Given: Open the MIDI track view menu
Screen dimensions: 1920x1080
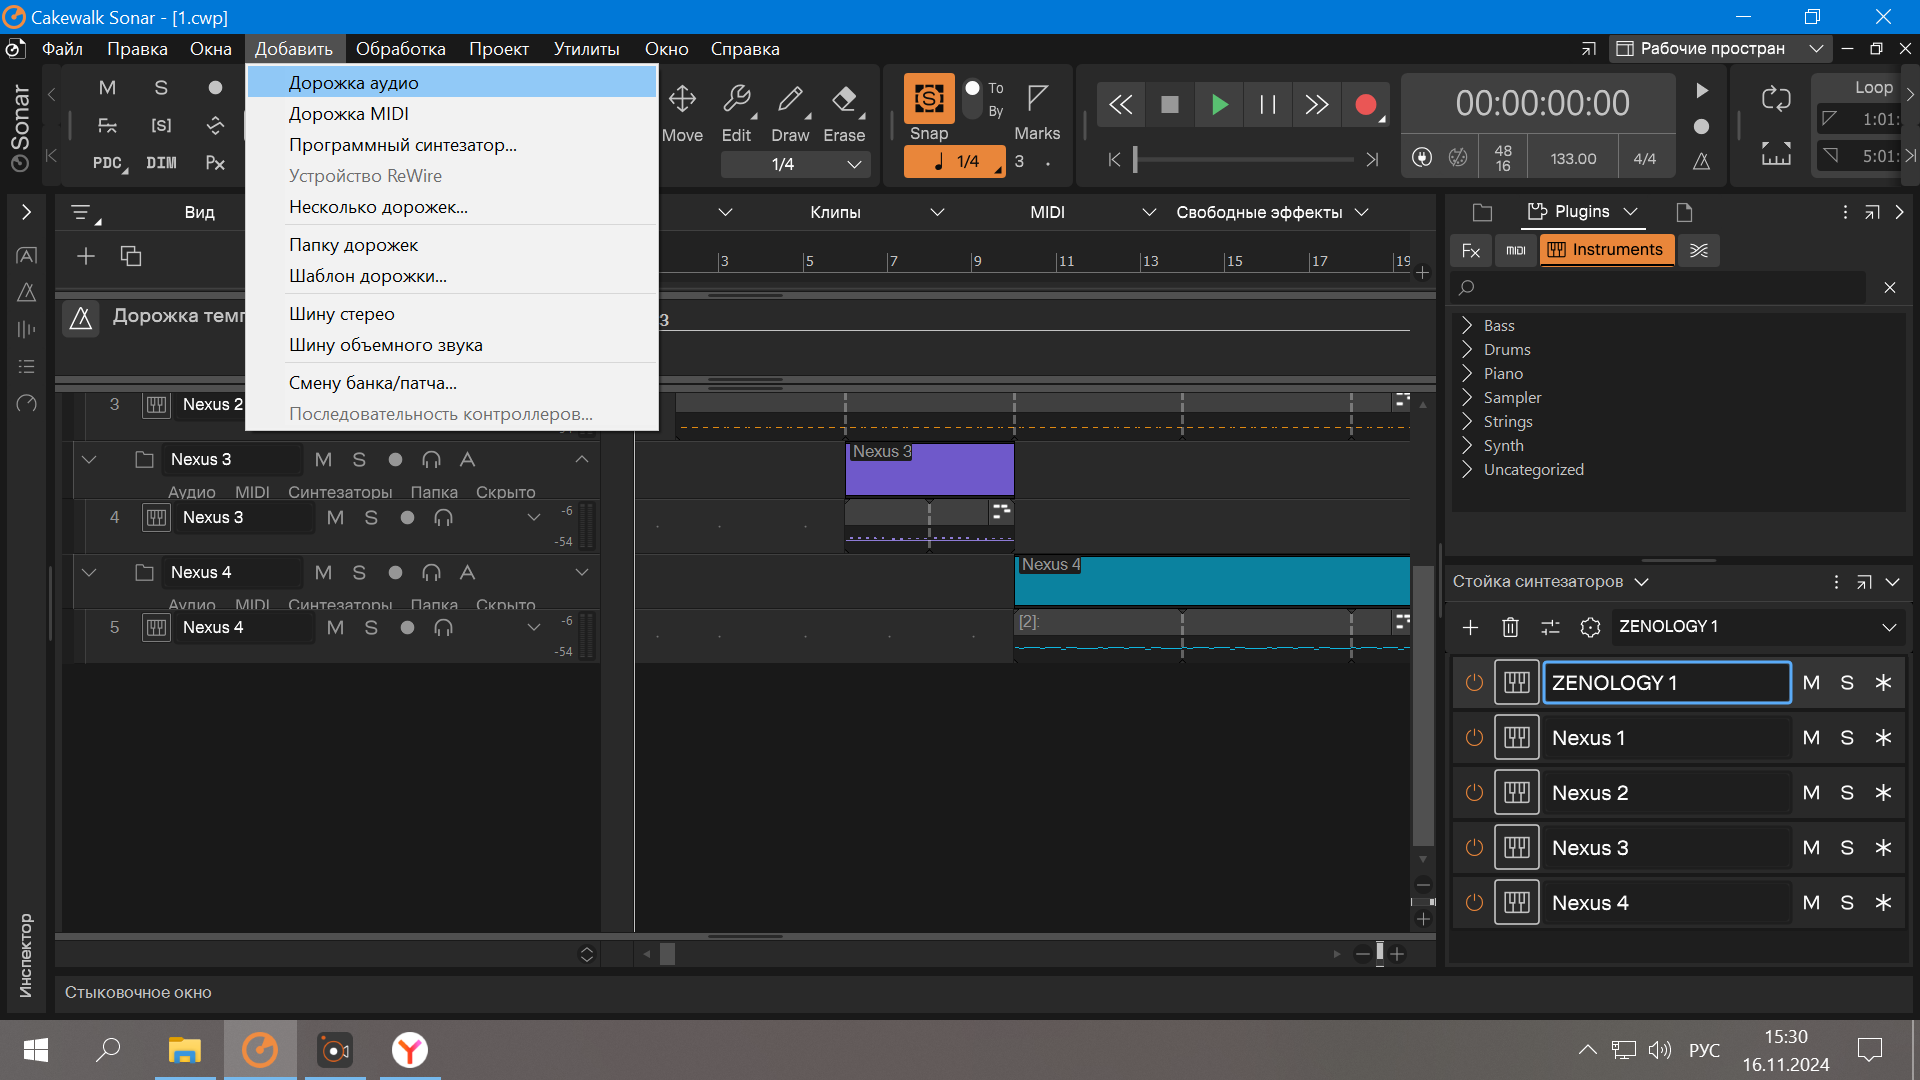Looking at the screenshot, I should 1092,212.
